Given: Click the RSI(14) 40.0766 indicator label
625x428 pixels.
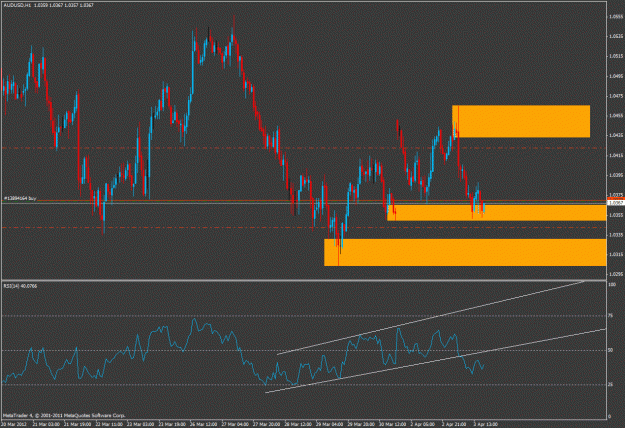Looking at the screenshot, I should [20, 286].
